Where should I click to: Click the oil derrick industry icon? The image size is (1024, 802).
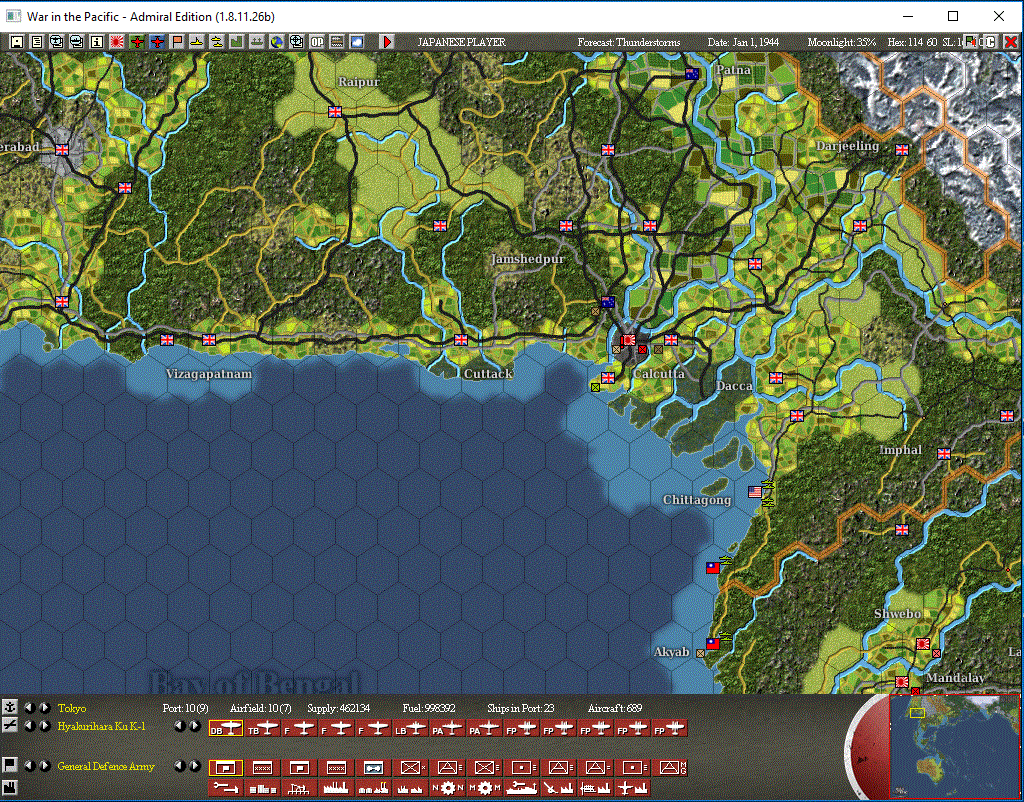coord(300,788)
